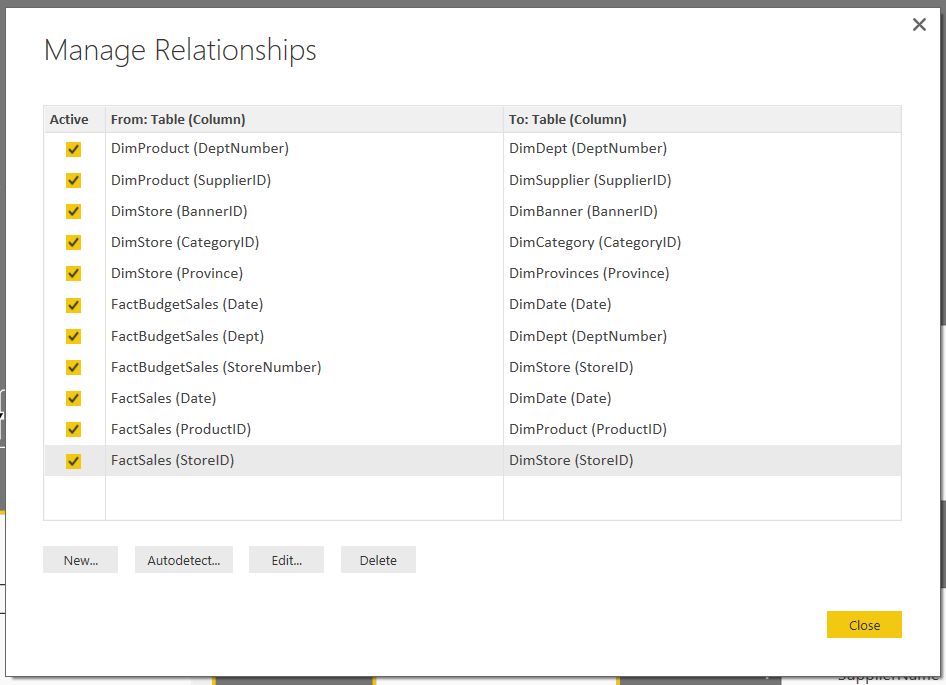Uncheck Active for DimProduct (DeptNumber) relationship

coord(73,149)
